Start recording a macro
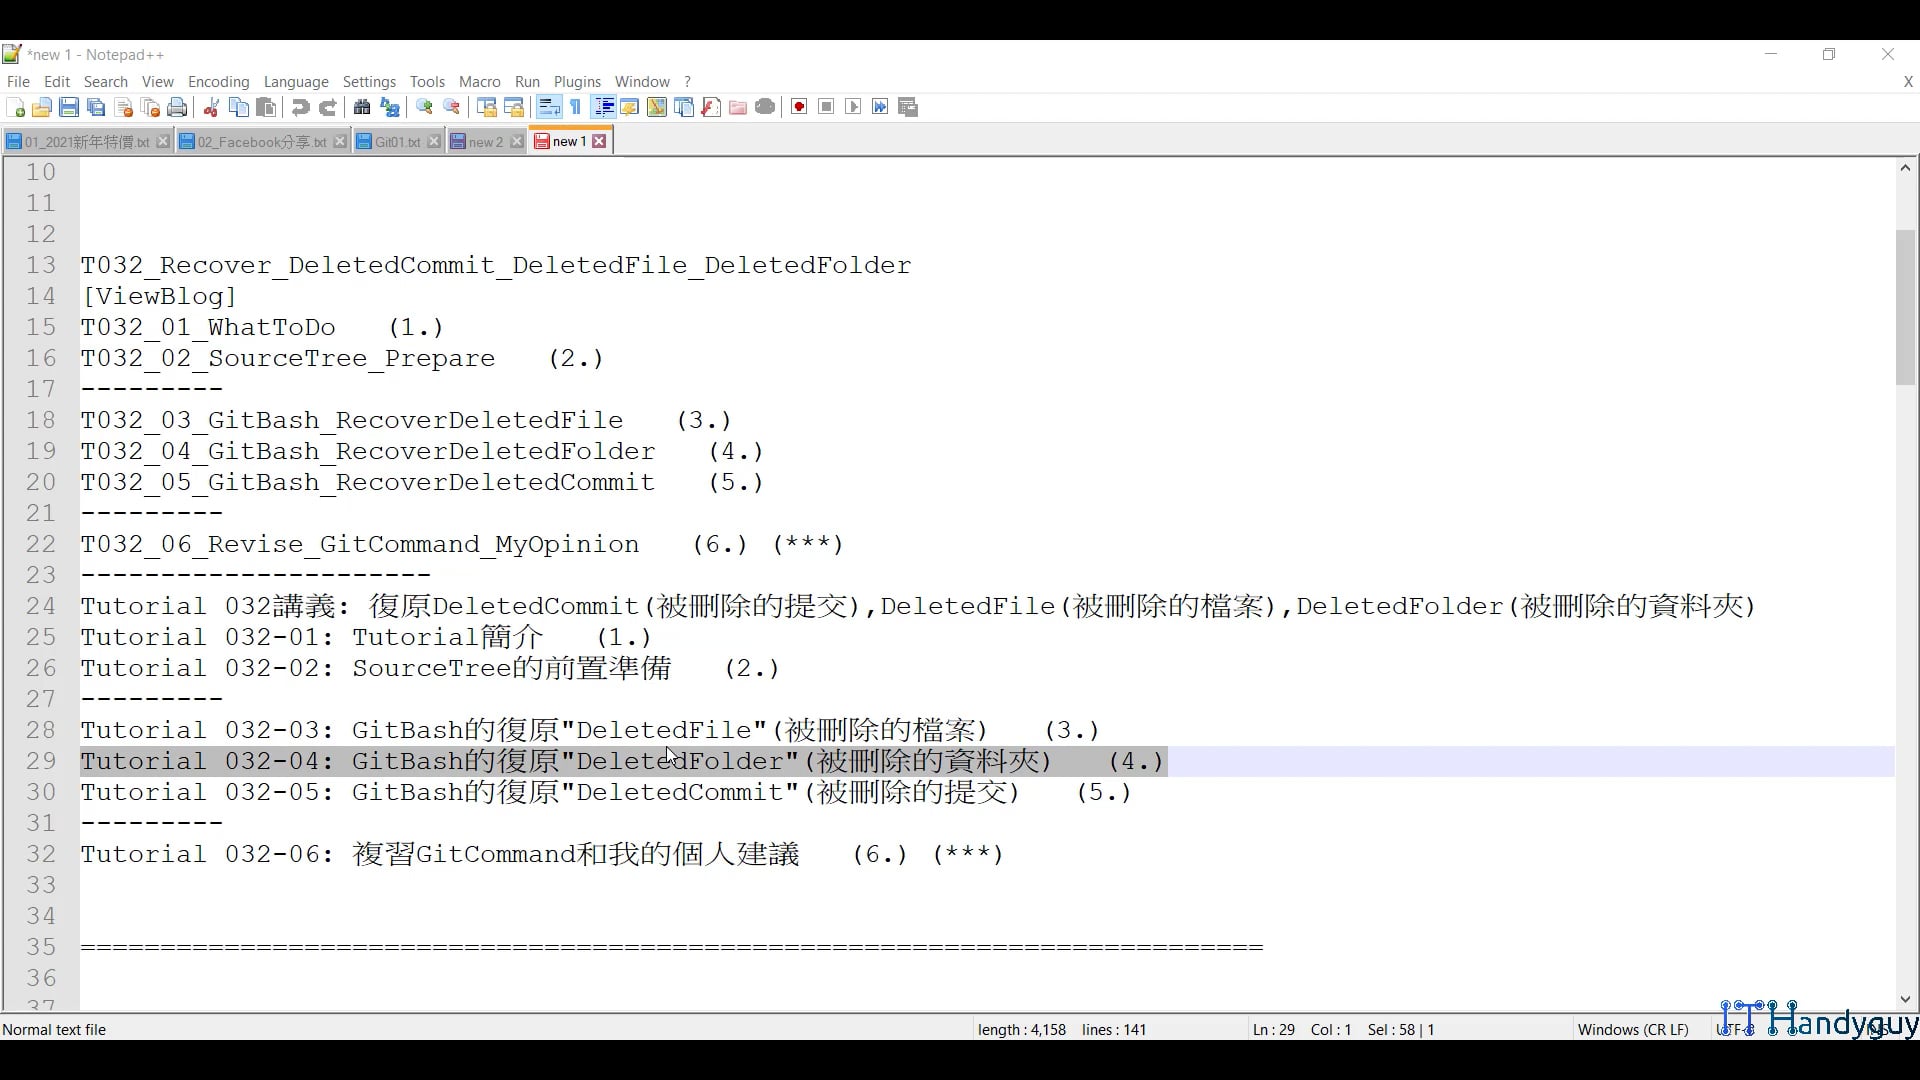 (x=798, y=107)
